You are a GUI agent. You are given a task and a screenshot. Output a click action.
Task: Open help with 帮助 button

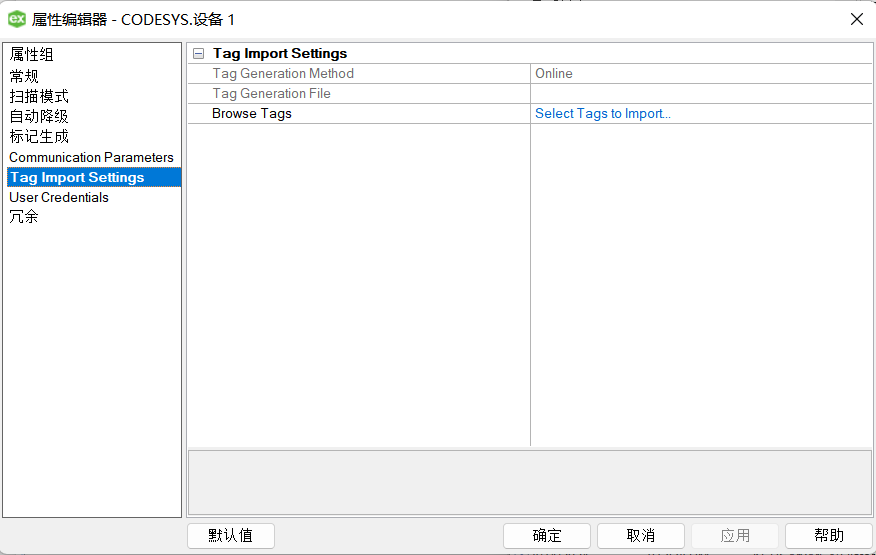[x=829, y=536]
